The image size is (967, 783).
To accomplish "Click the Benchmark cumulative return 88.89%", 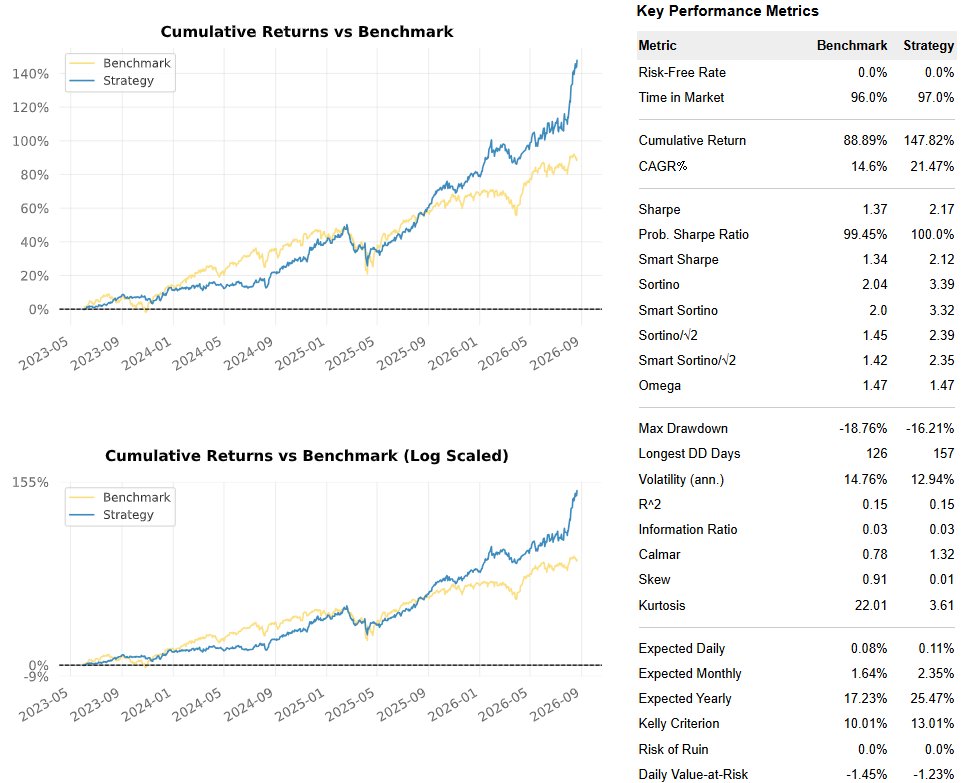I will pyautogui.click(x=865, y=141).
